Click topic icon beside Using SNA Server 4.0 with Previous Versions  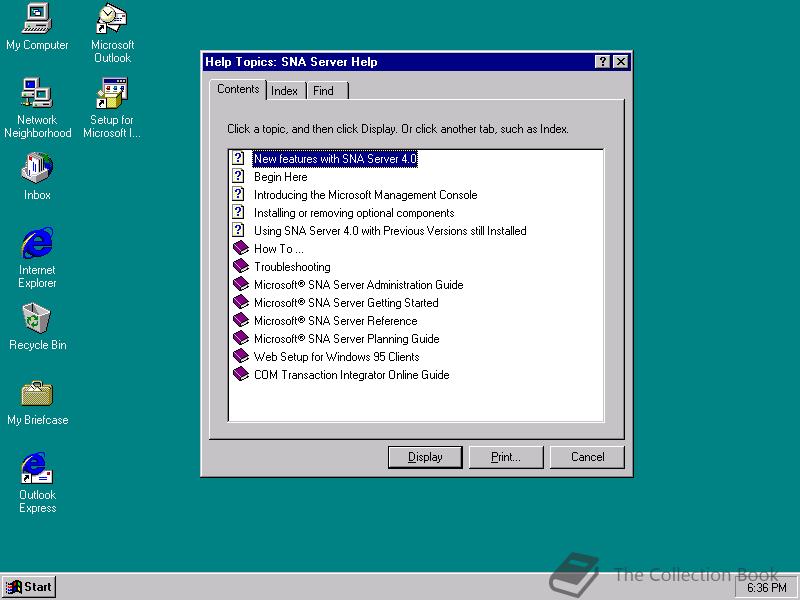coord(238,230)
